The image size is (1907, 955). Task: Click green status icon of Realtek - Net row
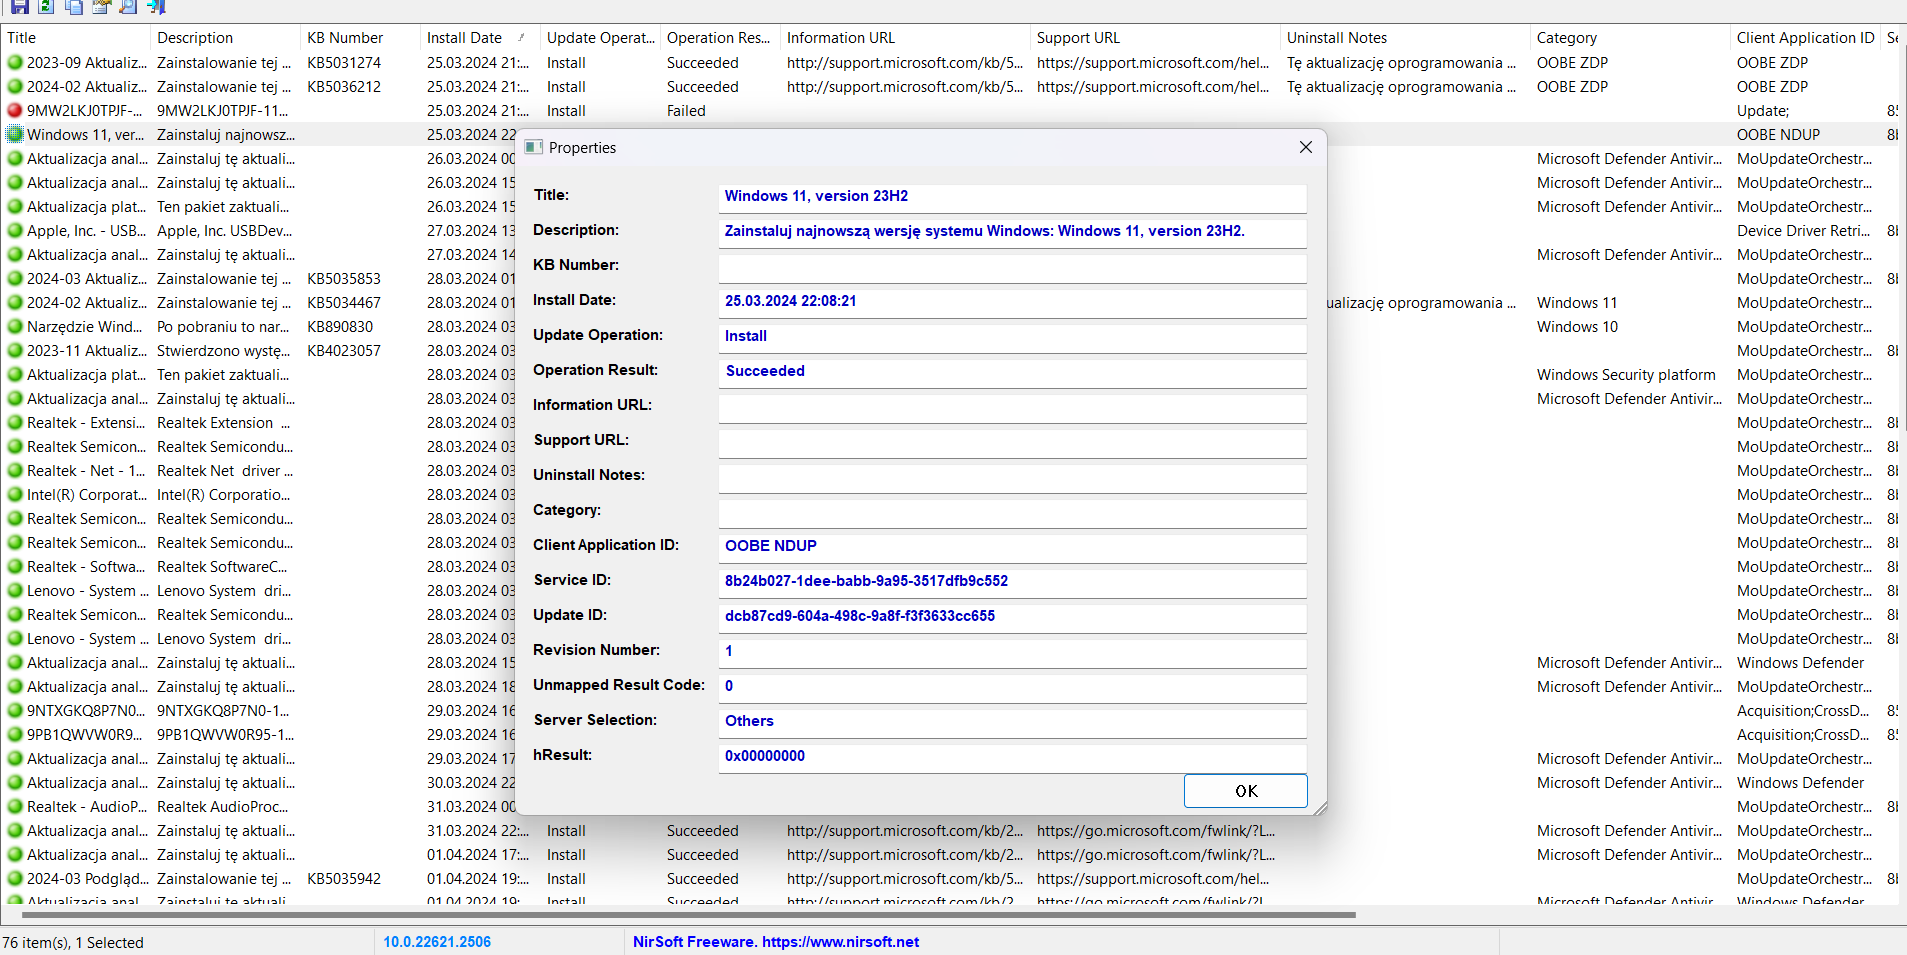tap(15, 470)
